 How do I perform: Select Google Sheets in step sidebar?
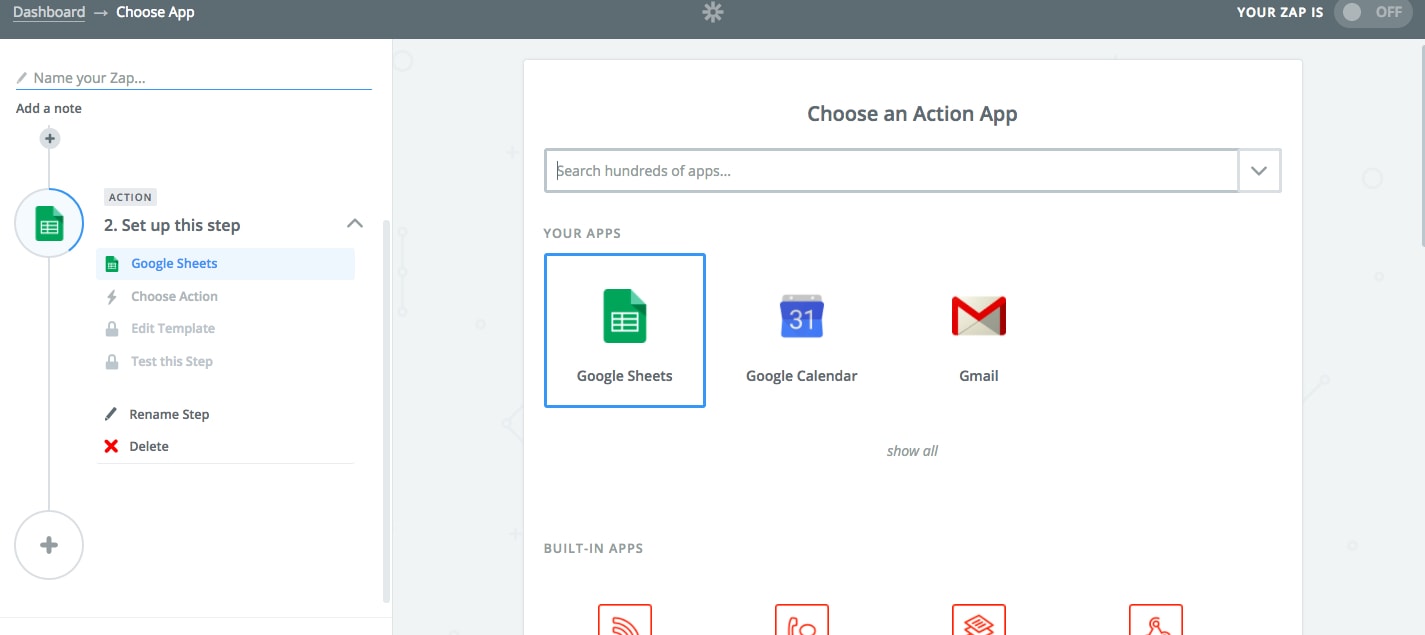(x=226, y=264)
